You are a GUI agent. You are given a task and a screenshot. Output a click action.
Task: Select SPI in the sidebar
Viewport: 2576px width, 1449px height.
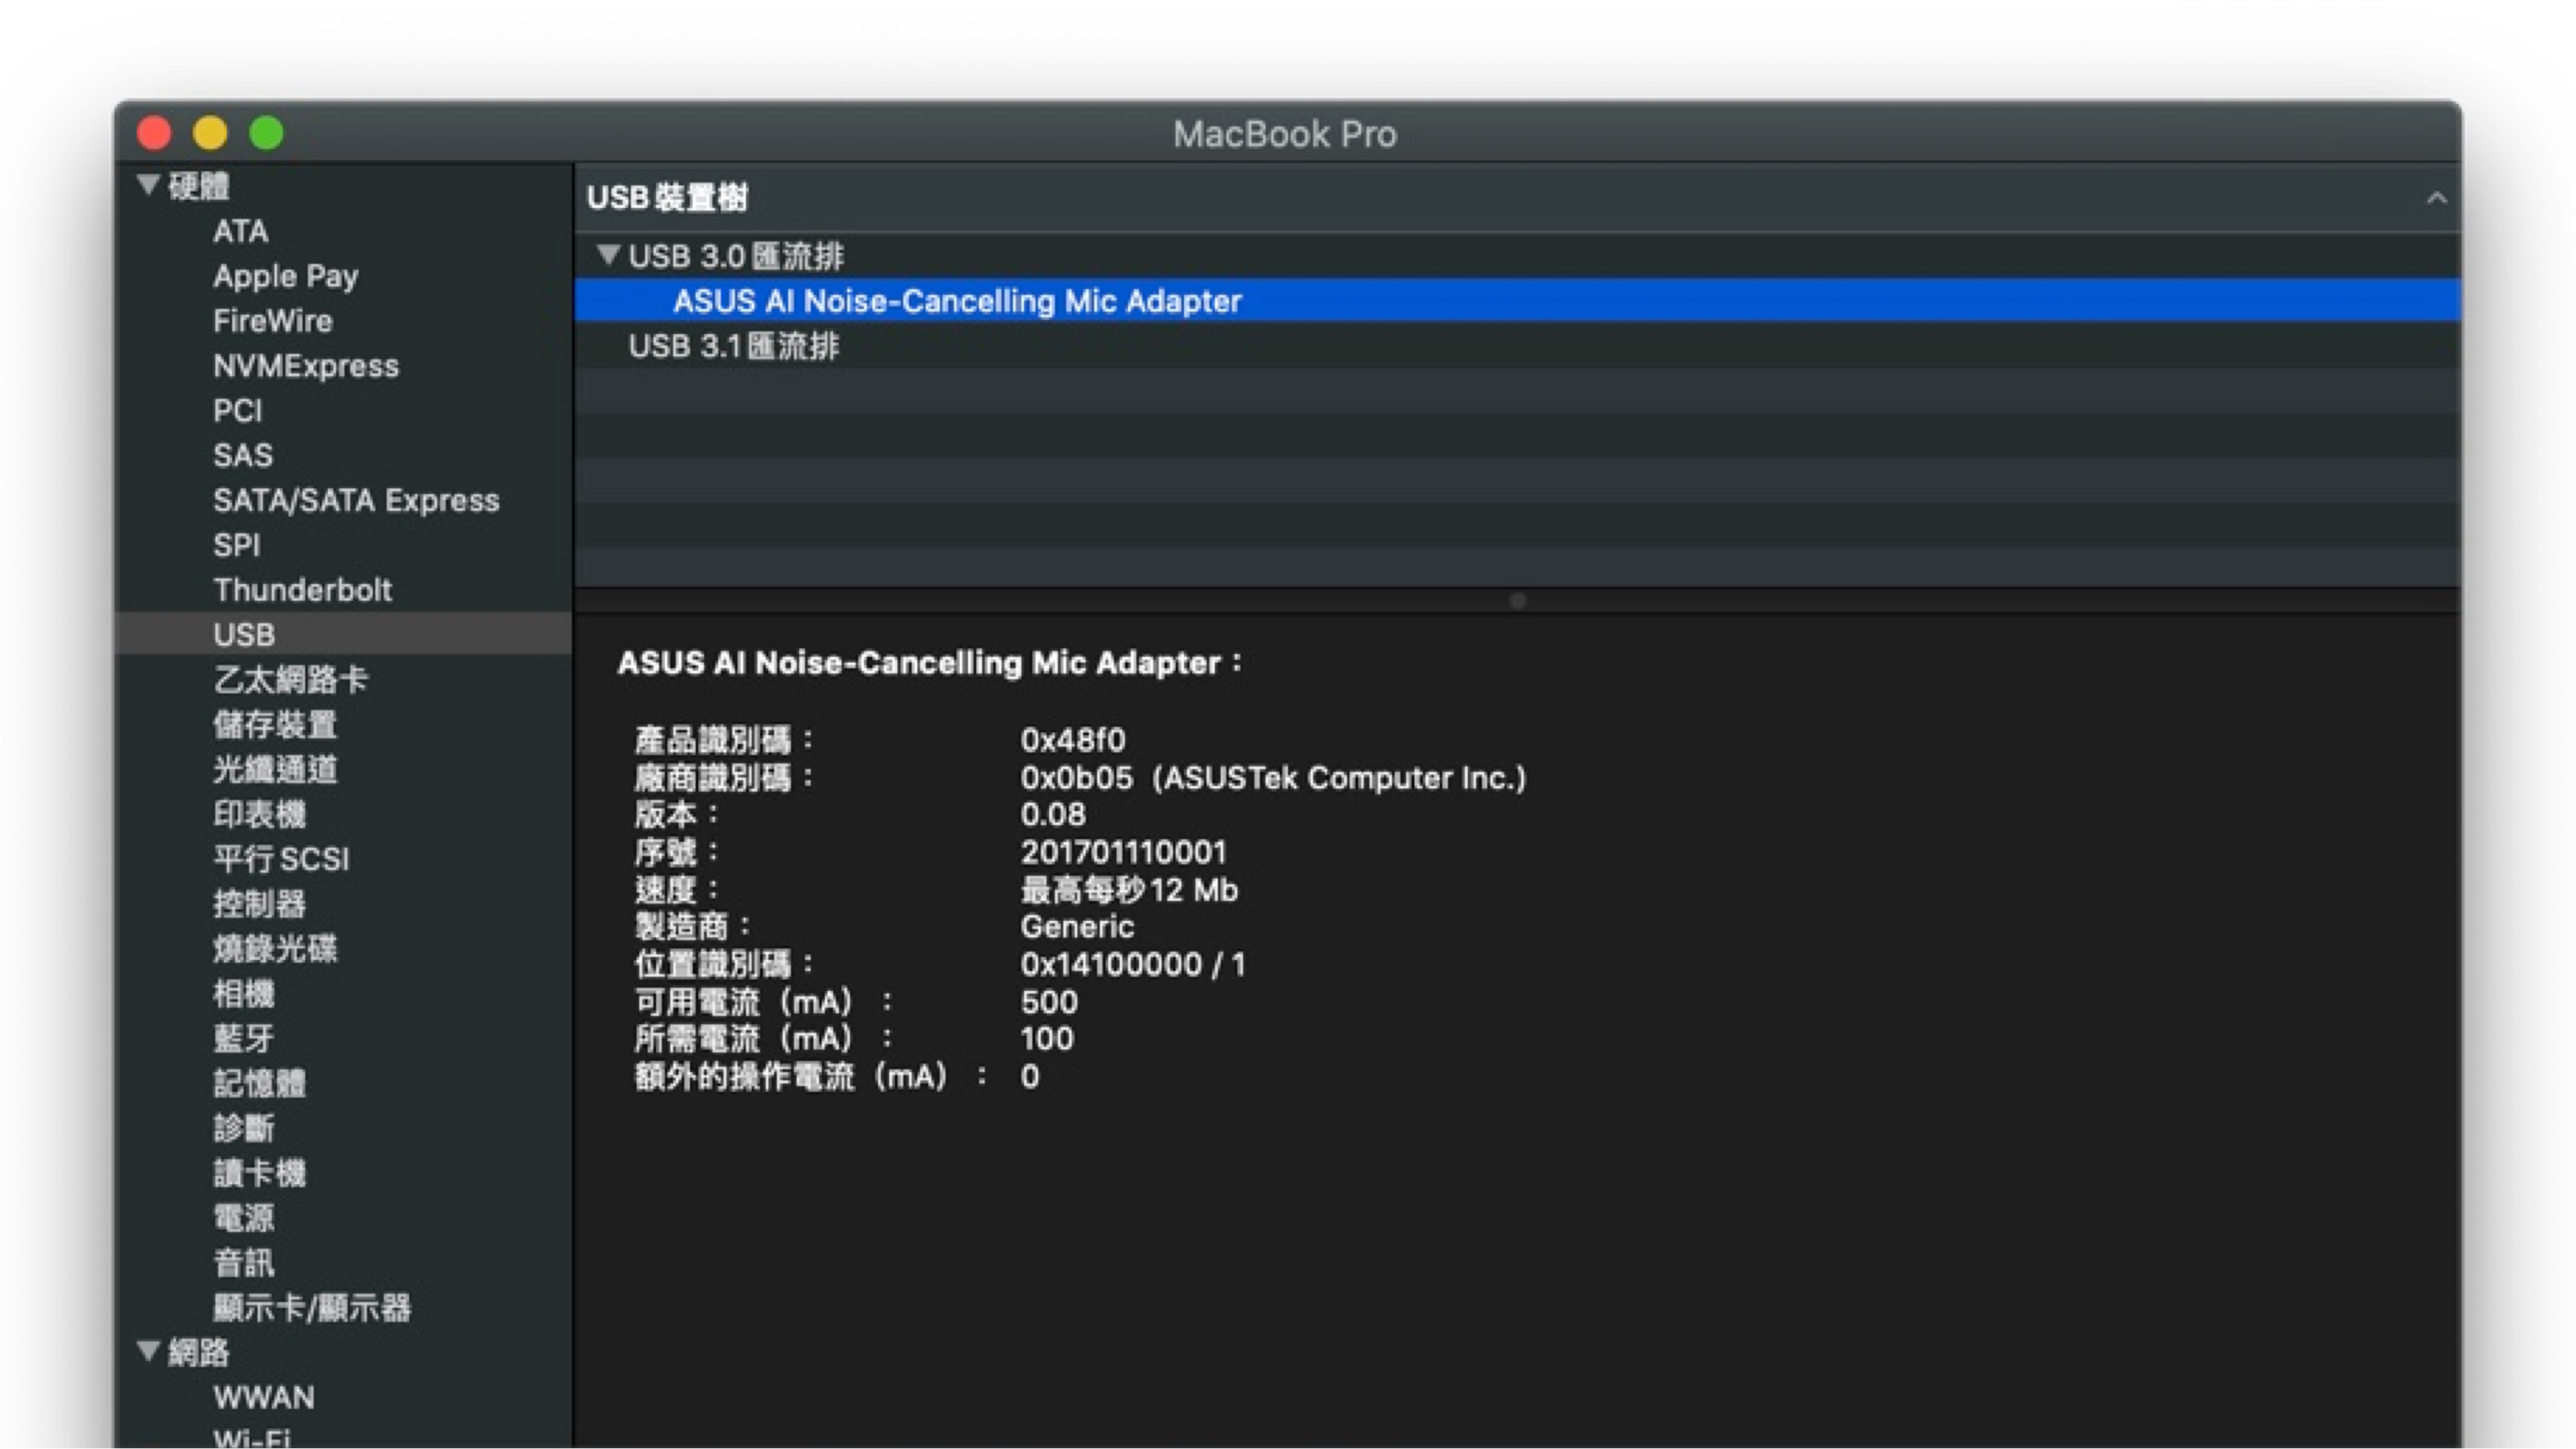[x=236, y=545]
